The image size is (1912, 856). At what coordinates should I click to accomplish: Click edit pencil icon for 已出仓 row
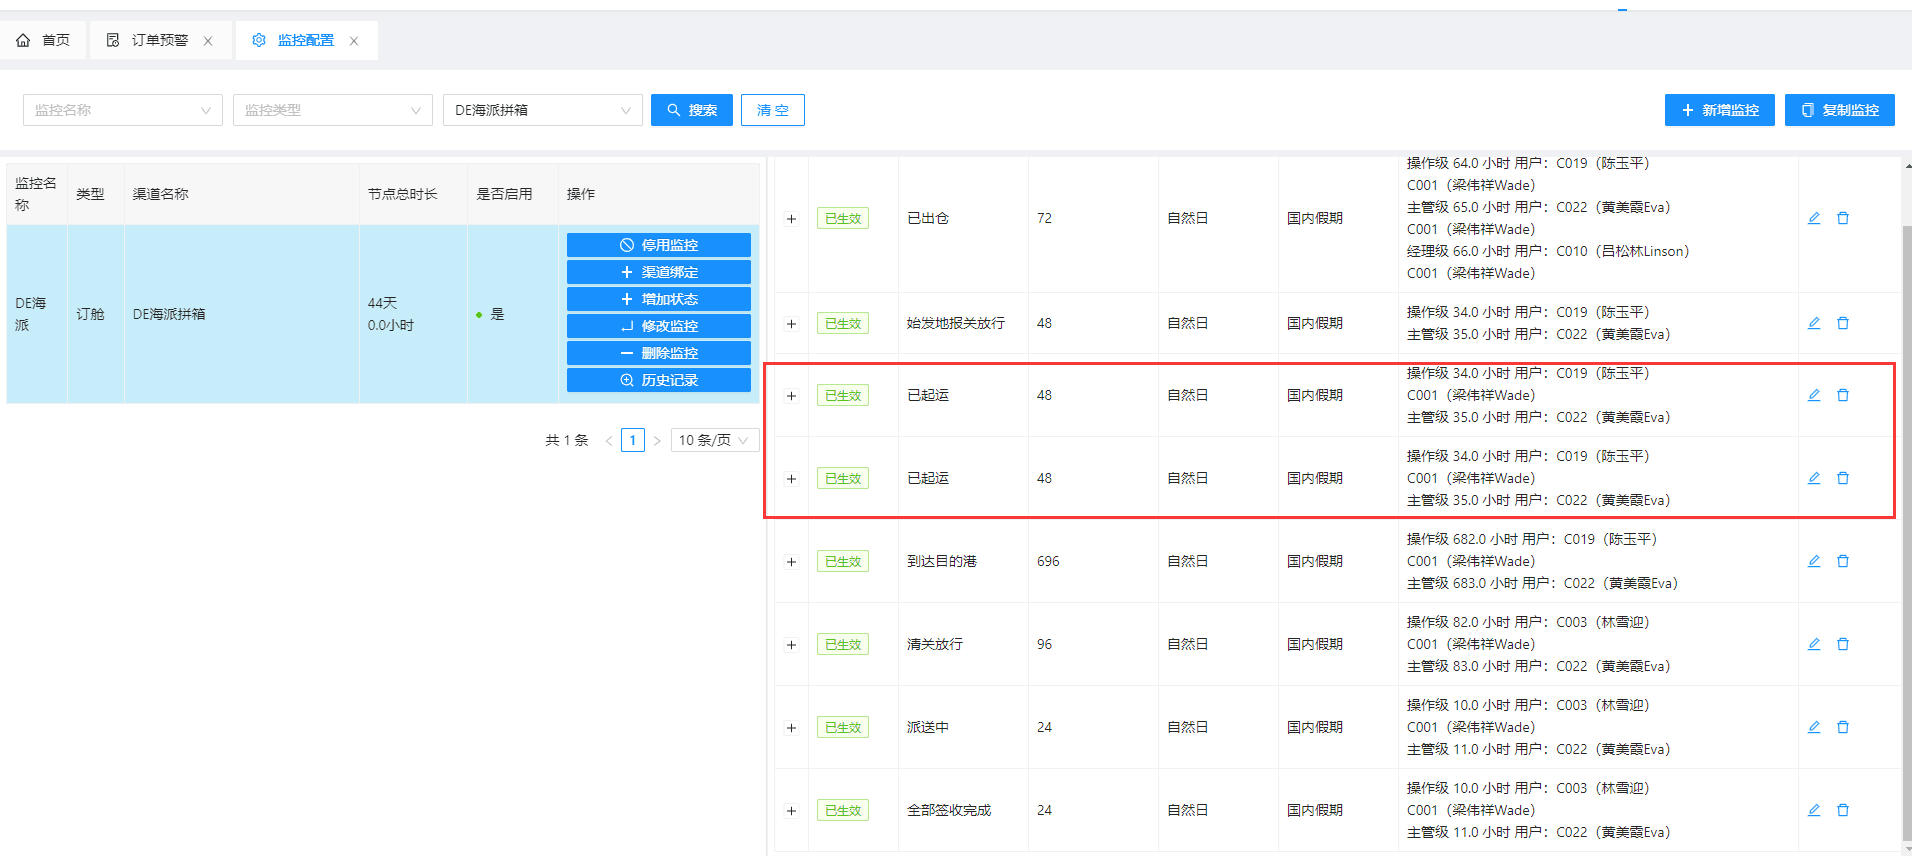pos(1813,218)
